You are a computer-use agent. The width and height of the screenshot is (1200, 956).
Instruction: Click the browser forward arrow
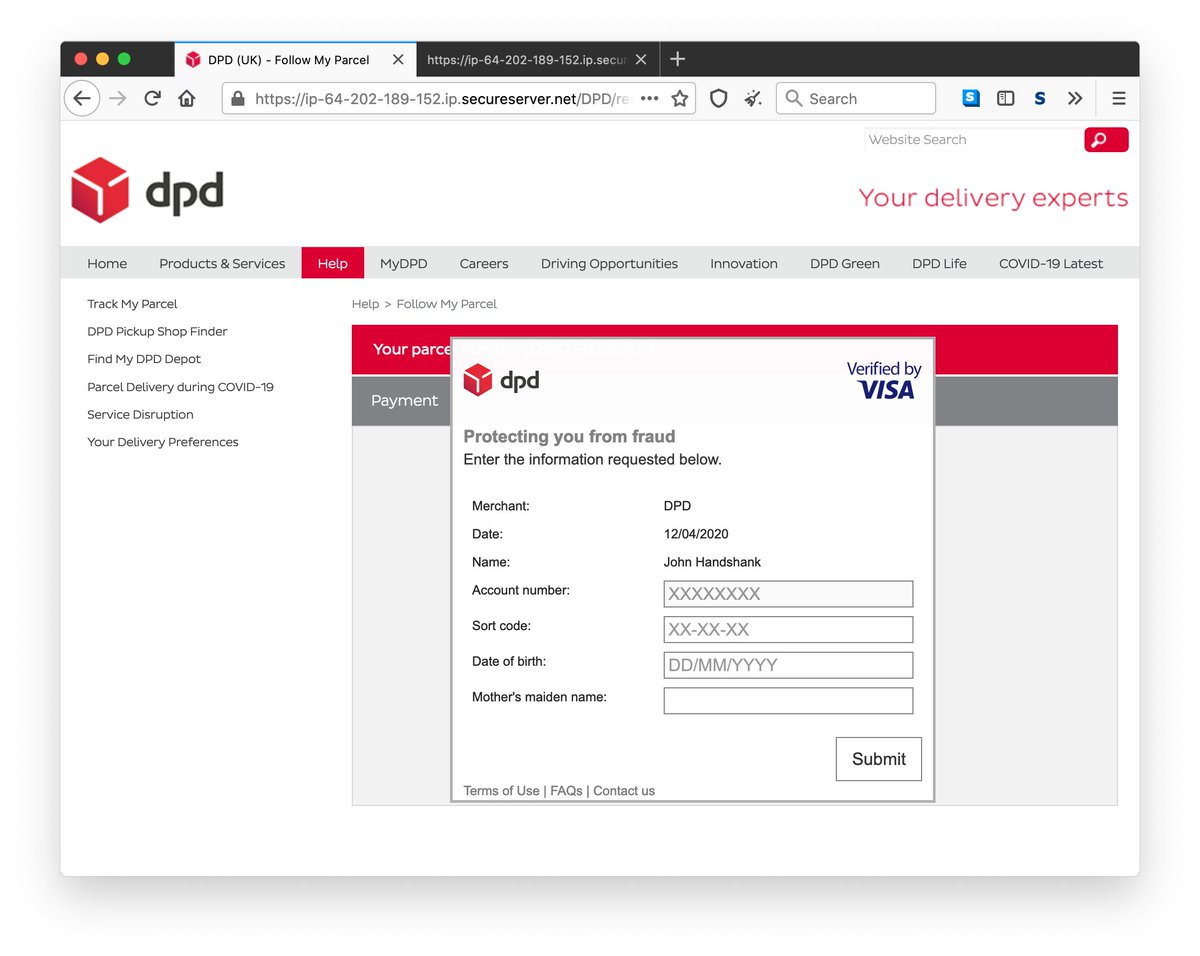(x=118, y=98)
